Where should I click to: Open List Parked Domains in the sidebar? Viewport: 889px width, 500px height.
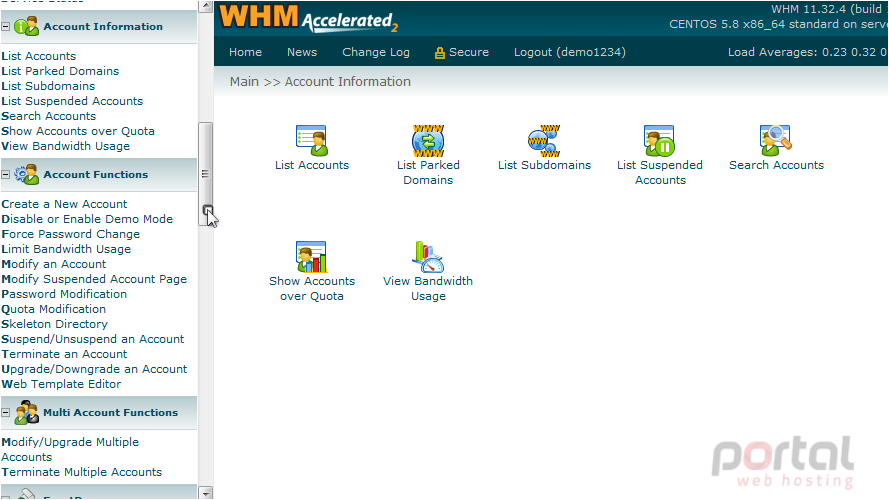(x=60, y=71)
